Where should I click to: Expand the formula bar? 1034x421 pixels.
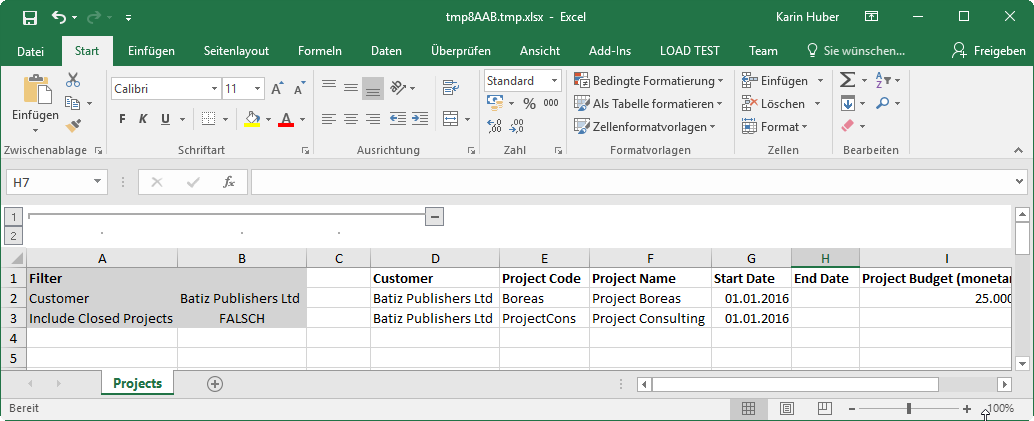[x=1021, y=181]
